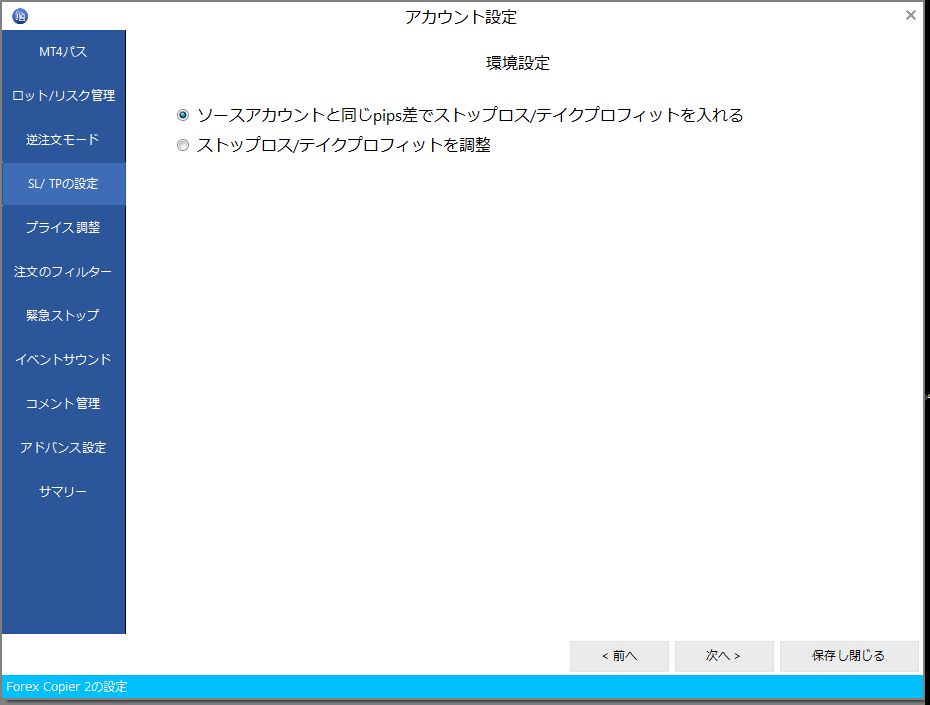Close the アカウント設定 dialog
The height and width of the screenshot is (705, 930).
click(x=910, y=15)
